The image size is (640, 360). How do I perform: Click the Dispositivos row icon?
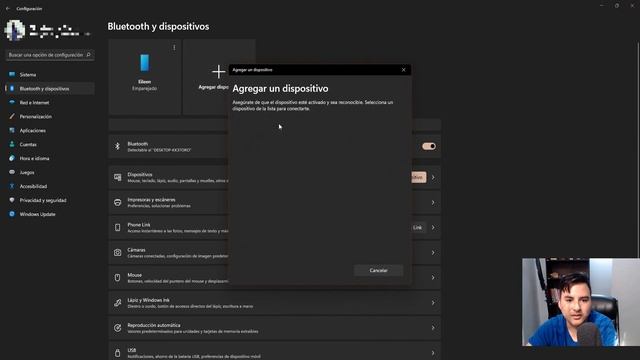point(118,177)
